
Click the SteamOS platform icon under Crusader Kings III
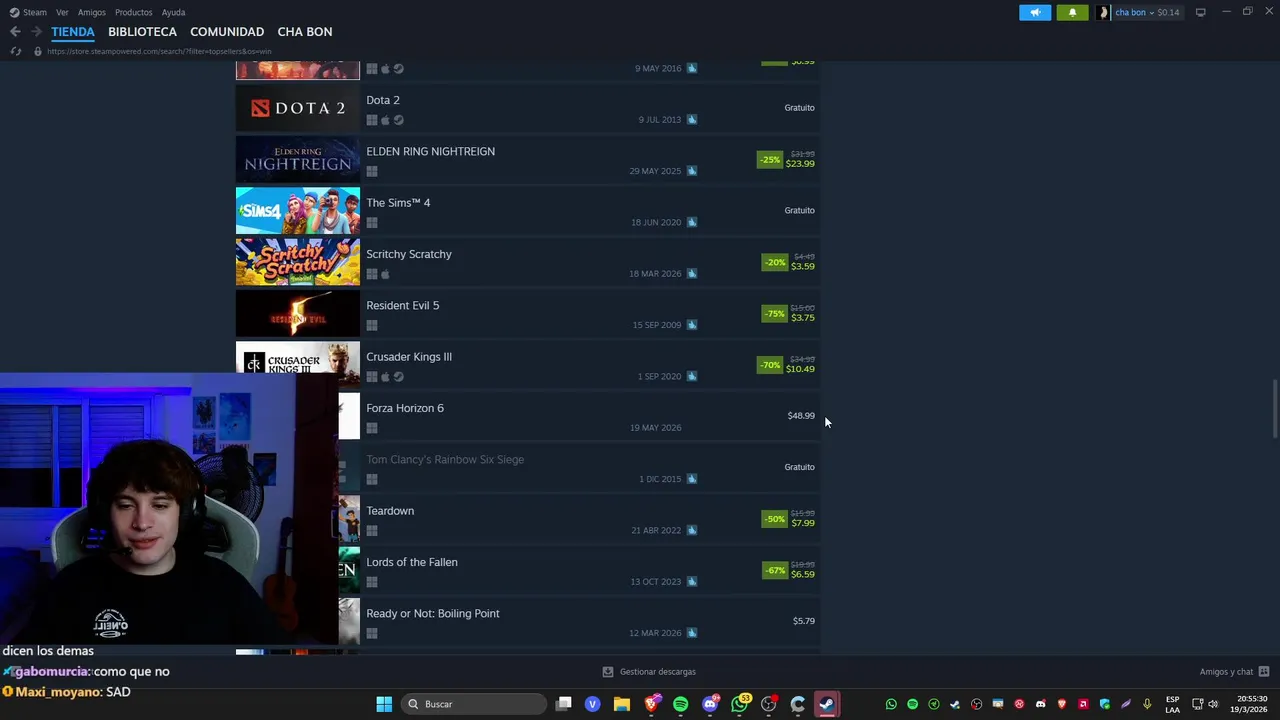click(x=398, y=377)
